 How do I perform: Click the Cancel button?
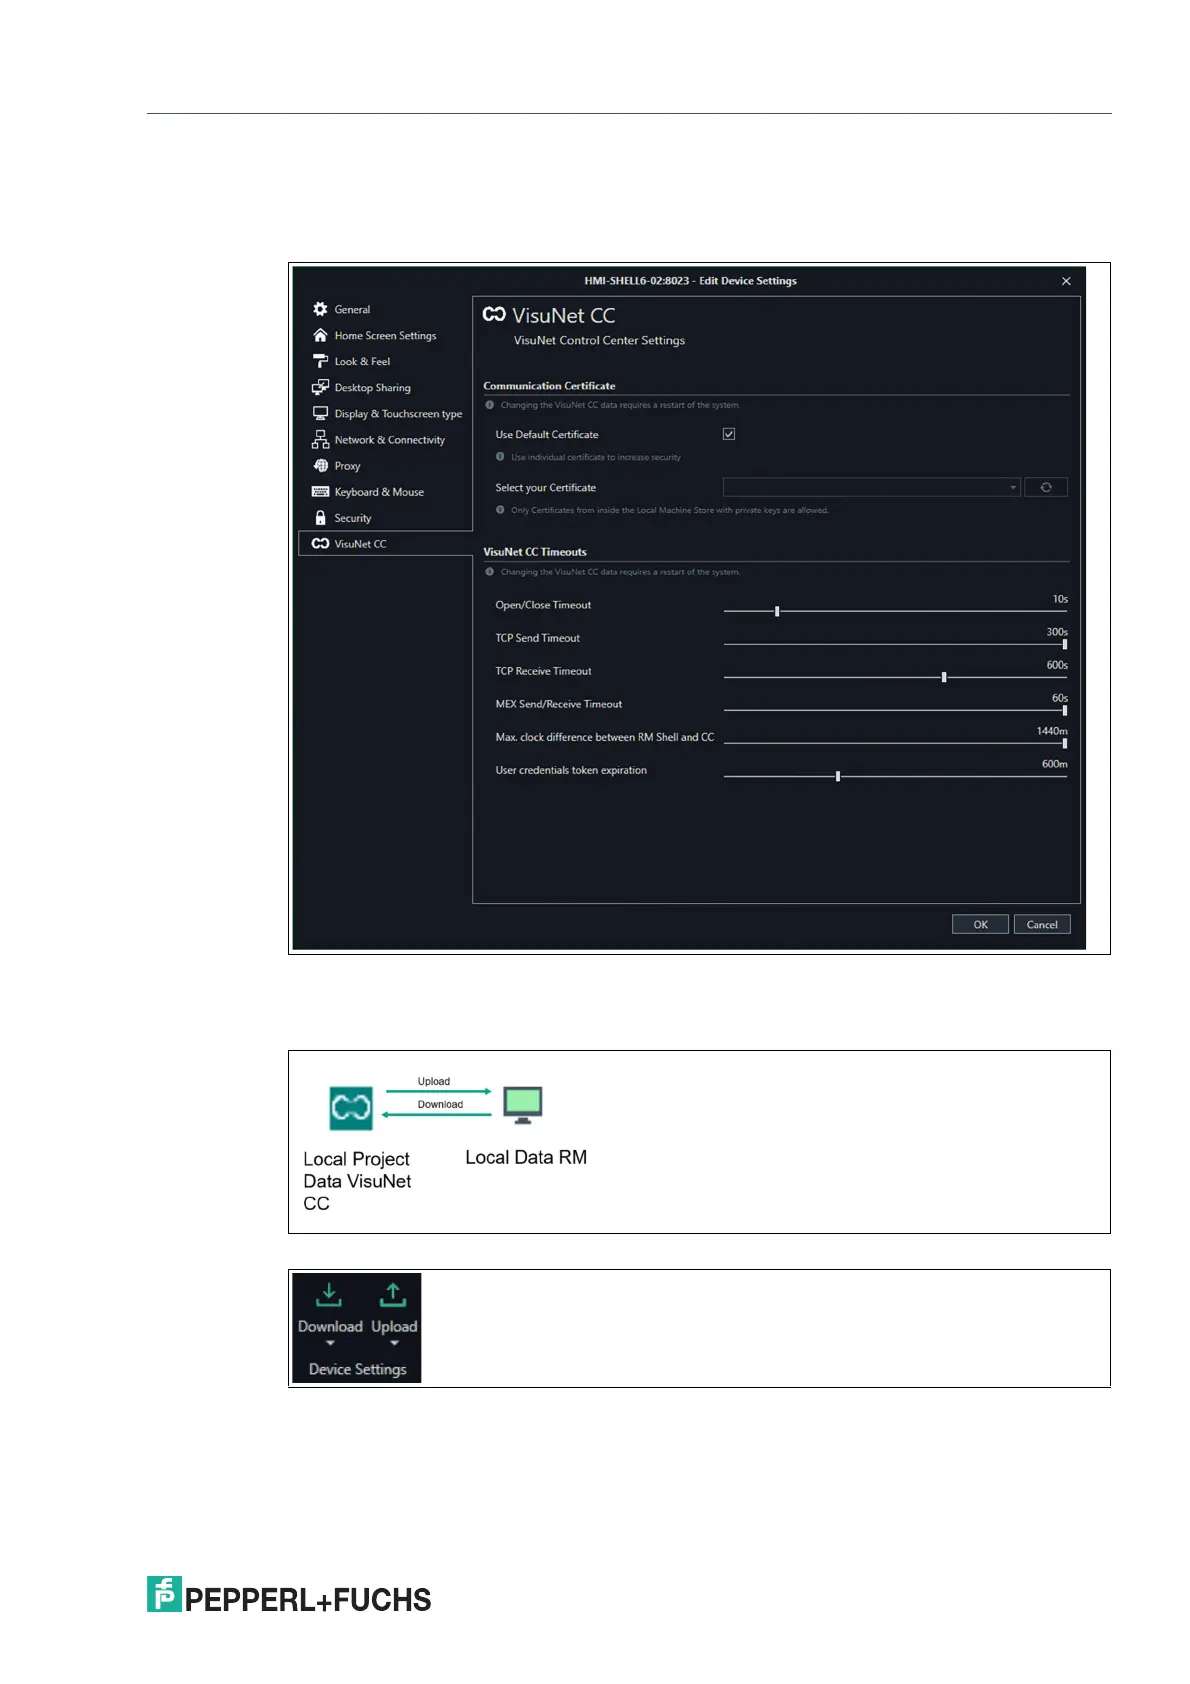click(x=1042, y=924)
